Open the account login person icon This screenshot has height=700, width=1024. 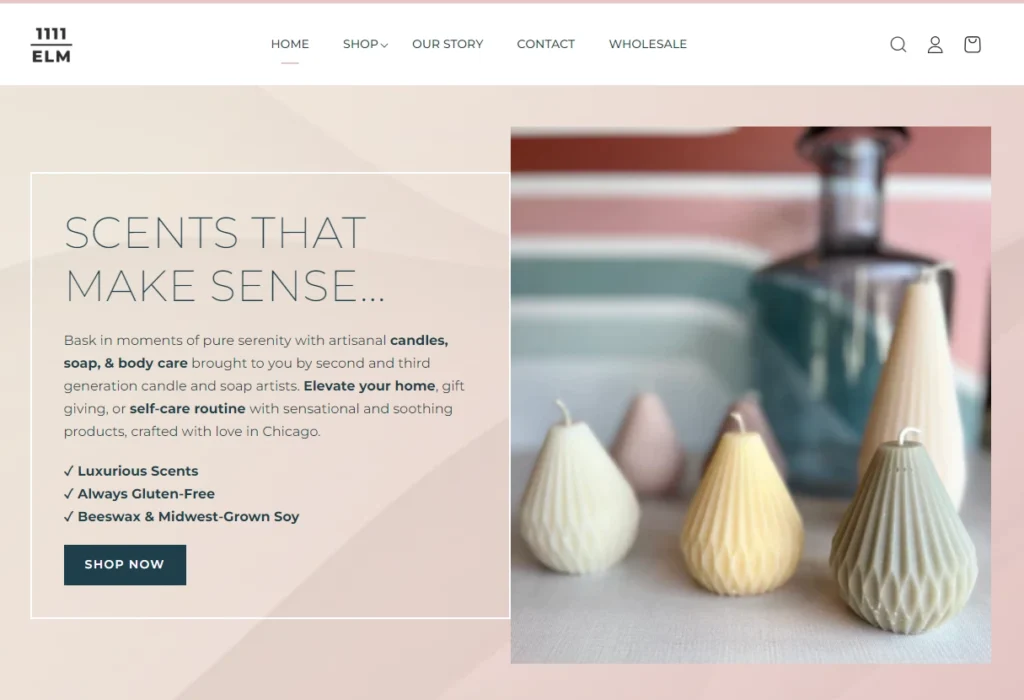tap(935, 44)
